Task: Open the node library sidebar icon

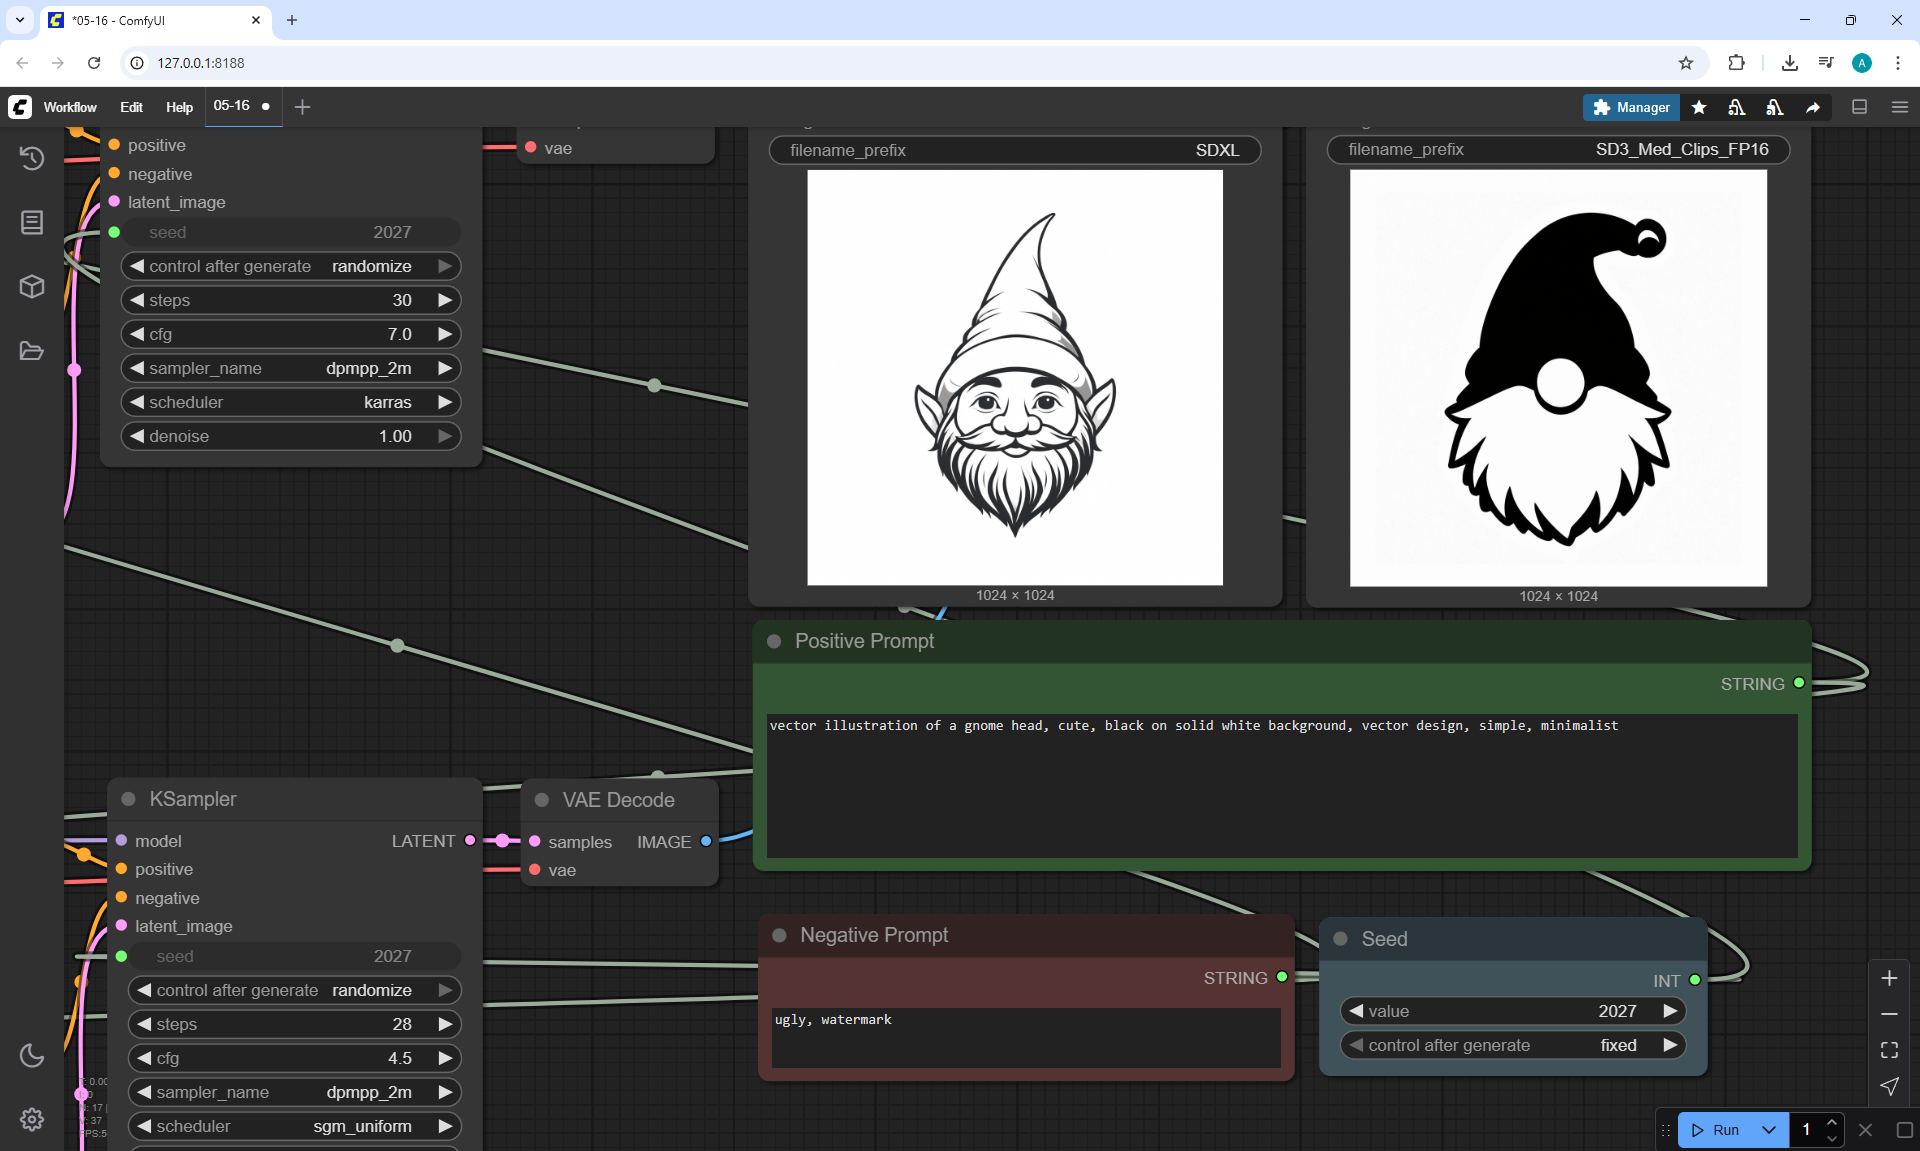Action: point(32,222)
